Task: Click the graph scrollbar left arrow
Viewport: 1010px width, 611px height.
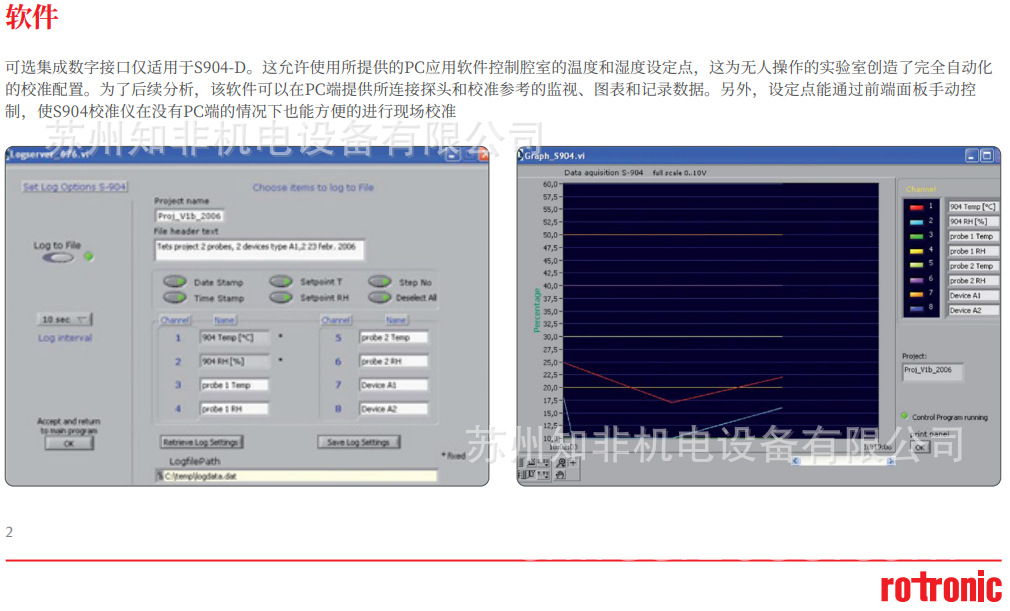Action: pos(796,461)
